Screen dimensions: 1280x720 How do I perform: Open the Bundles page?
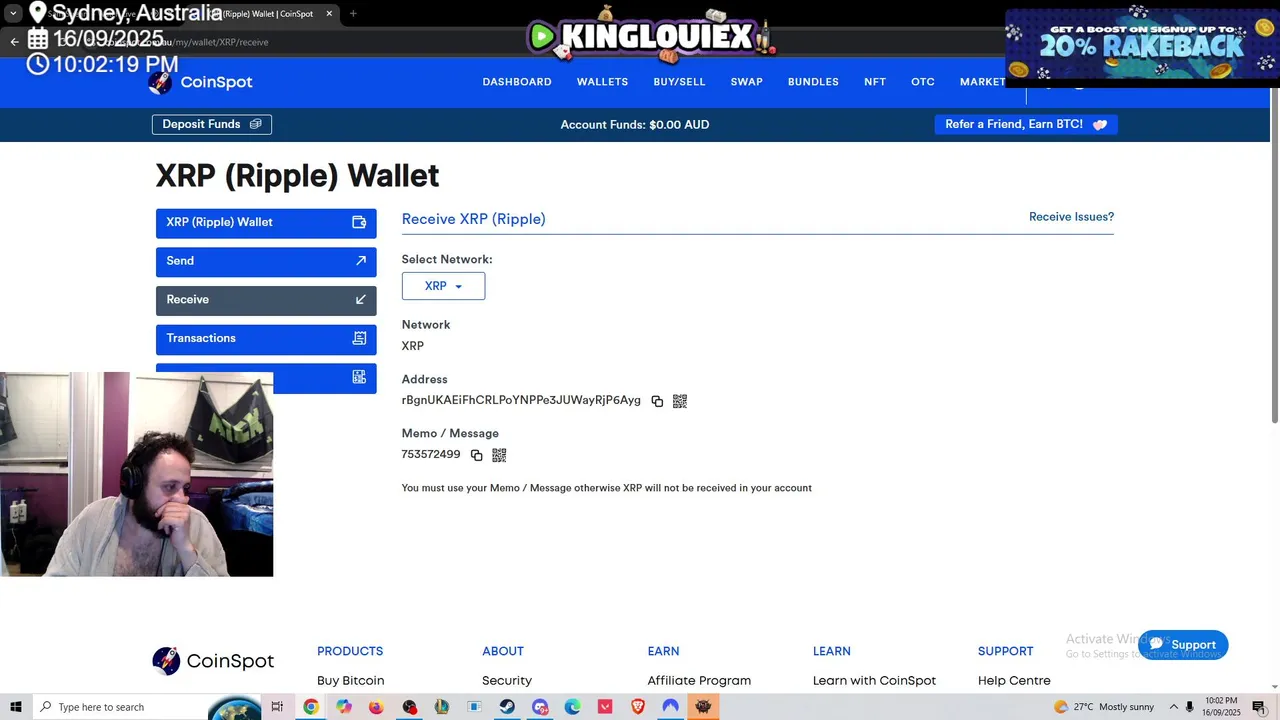pyautogui.click(x=813, y=82)
